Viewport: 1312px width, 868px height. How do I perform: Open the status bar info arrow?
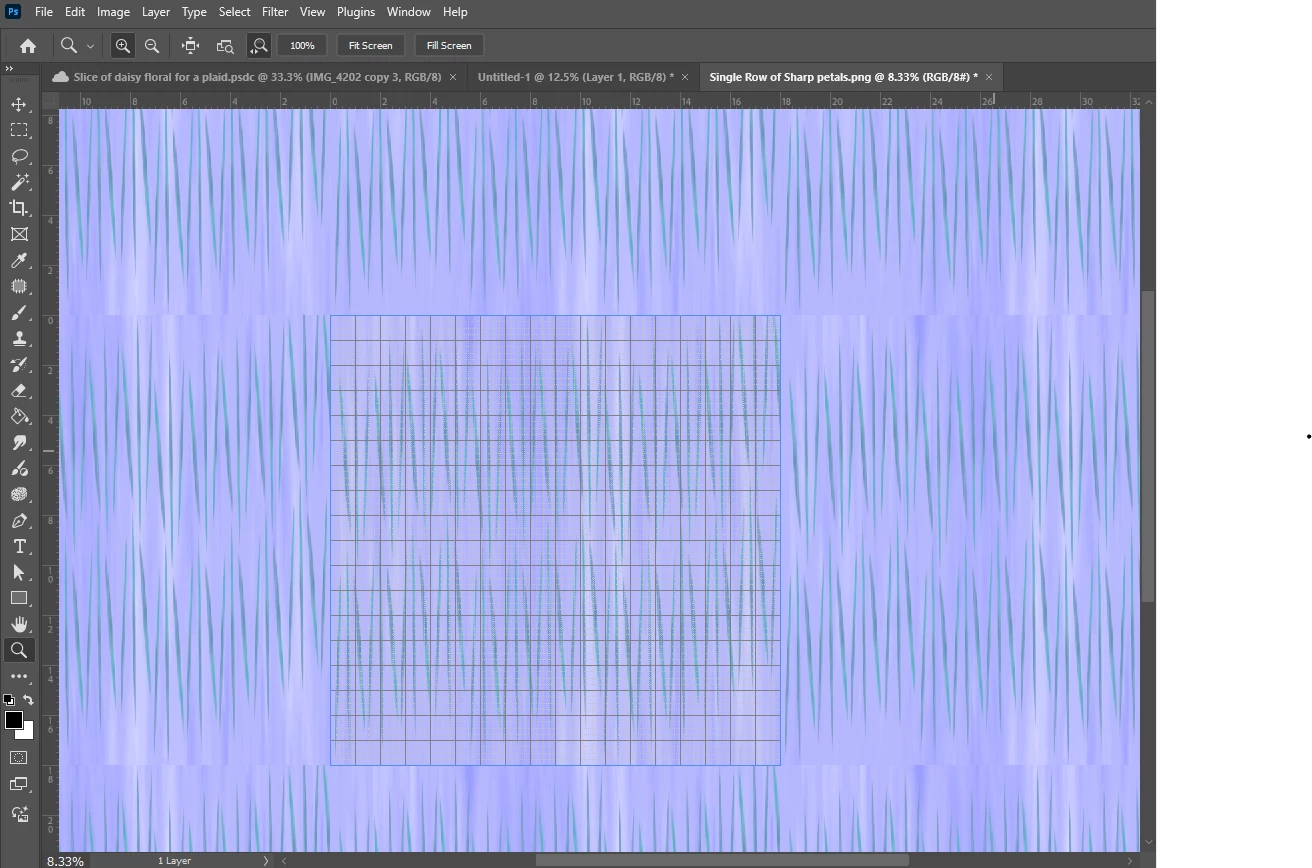[266, 860]
